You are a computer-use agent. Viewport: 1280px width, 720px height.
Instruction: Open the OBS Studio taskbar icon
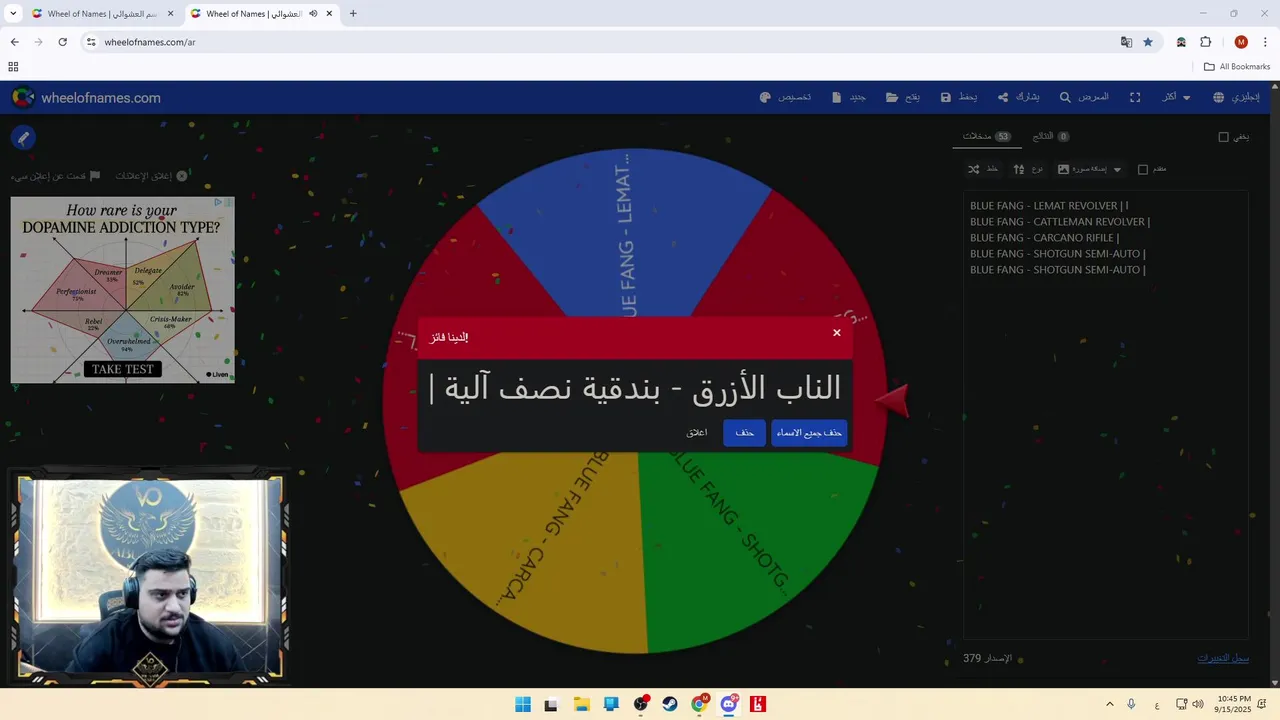click(641, 704)
